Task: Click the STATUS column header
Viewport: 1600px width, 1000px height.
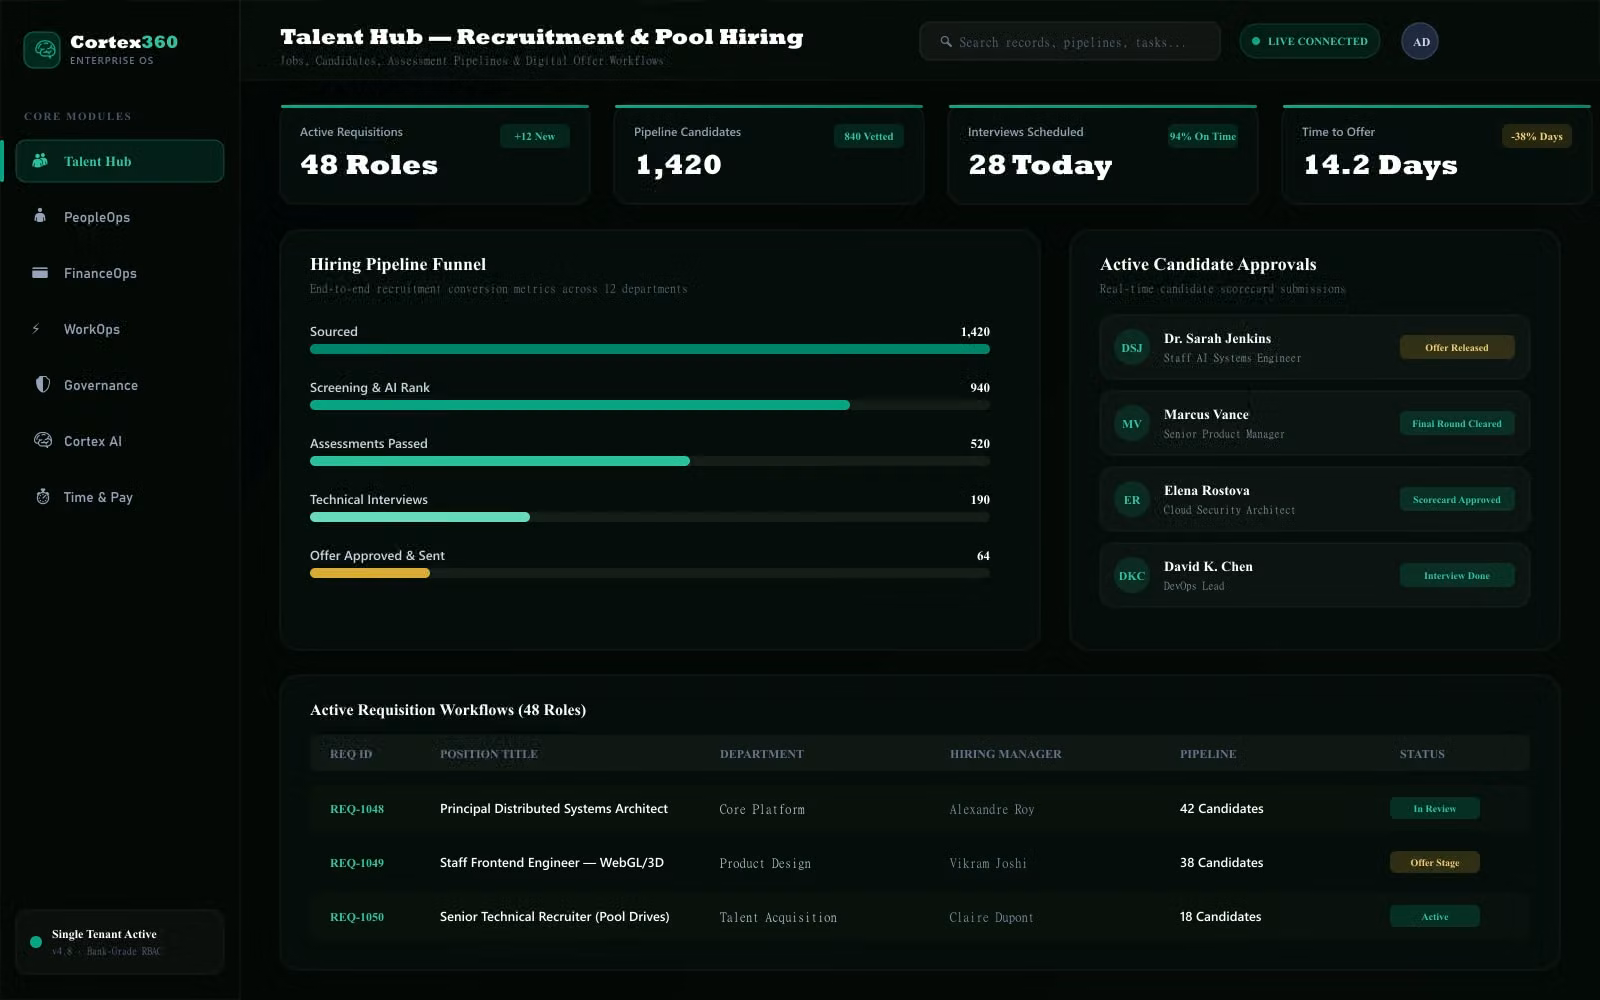Action: pyautogui.click(x=1422, y=754)
